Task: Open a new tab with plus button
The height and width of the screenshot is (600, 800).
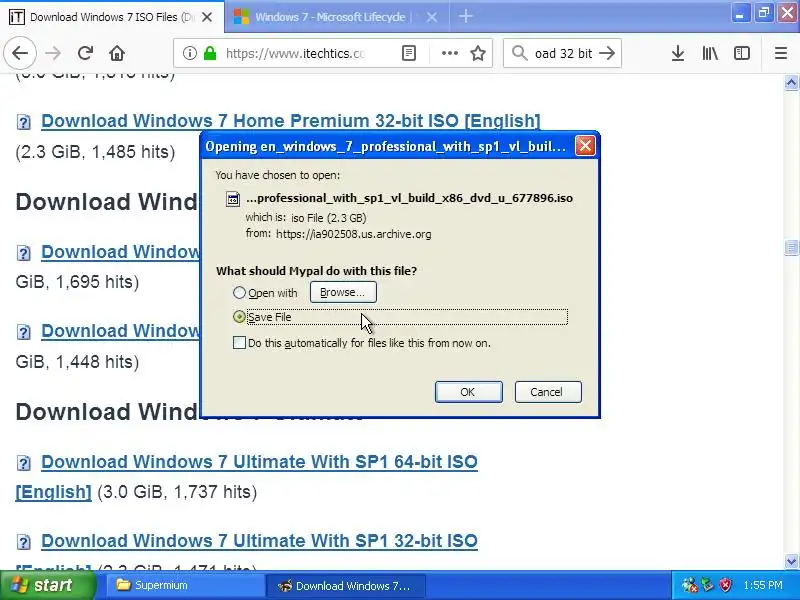Action: [465, 17]
